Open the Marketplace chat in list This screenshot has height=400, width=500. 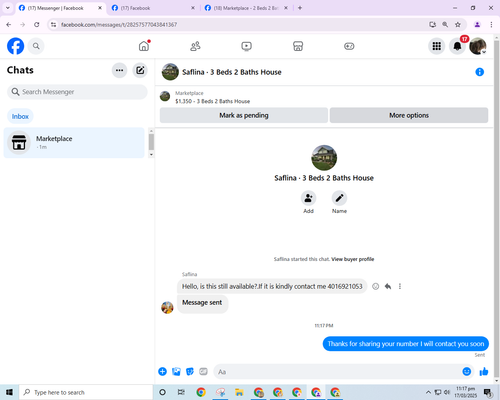pos(74,142)
